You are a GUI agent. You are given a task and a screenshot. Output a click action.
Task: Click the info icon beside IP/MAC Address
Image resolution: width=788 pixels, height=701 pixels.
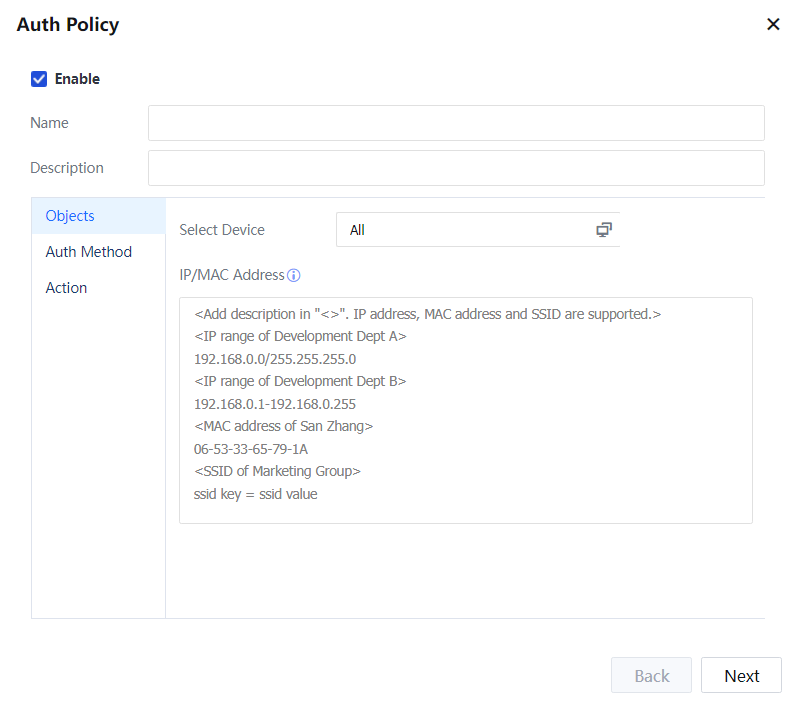coord(294,276)
